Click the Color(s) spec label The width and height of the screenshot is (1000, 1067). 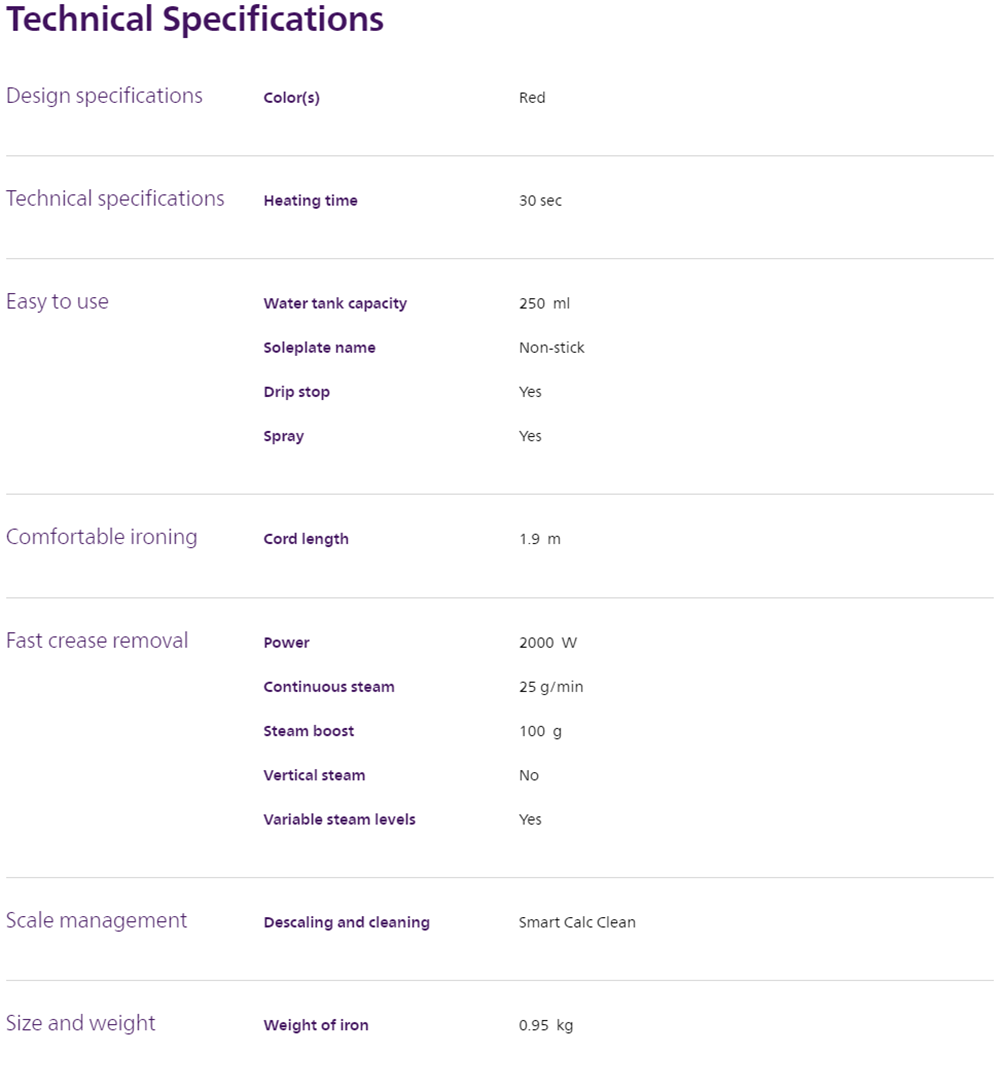[x=291, y=98]
